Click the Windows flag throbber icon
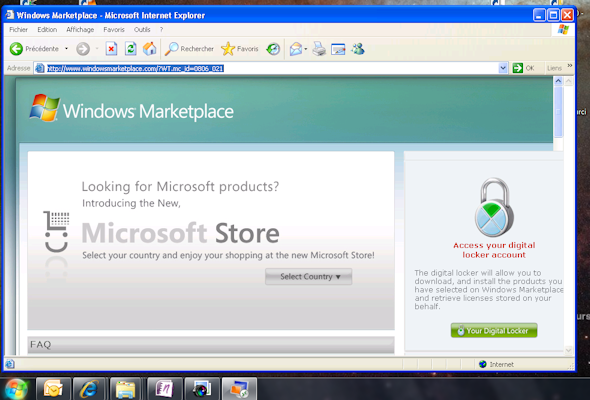Image resolution: width=590 pixels, height=400 pixels. 563,29
